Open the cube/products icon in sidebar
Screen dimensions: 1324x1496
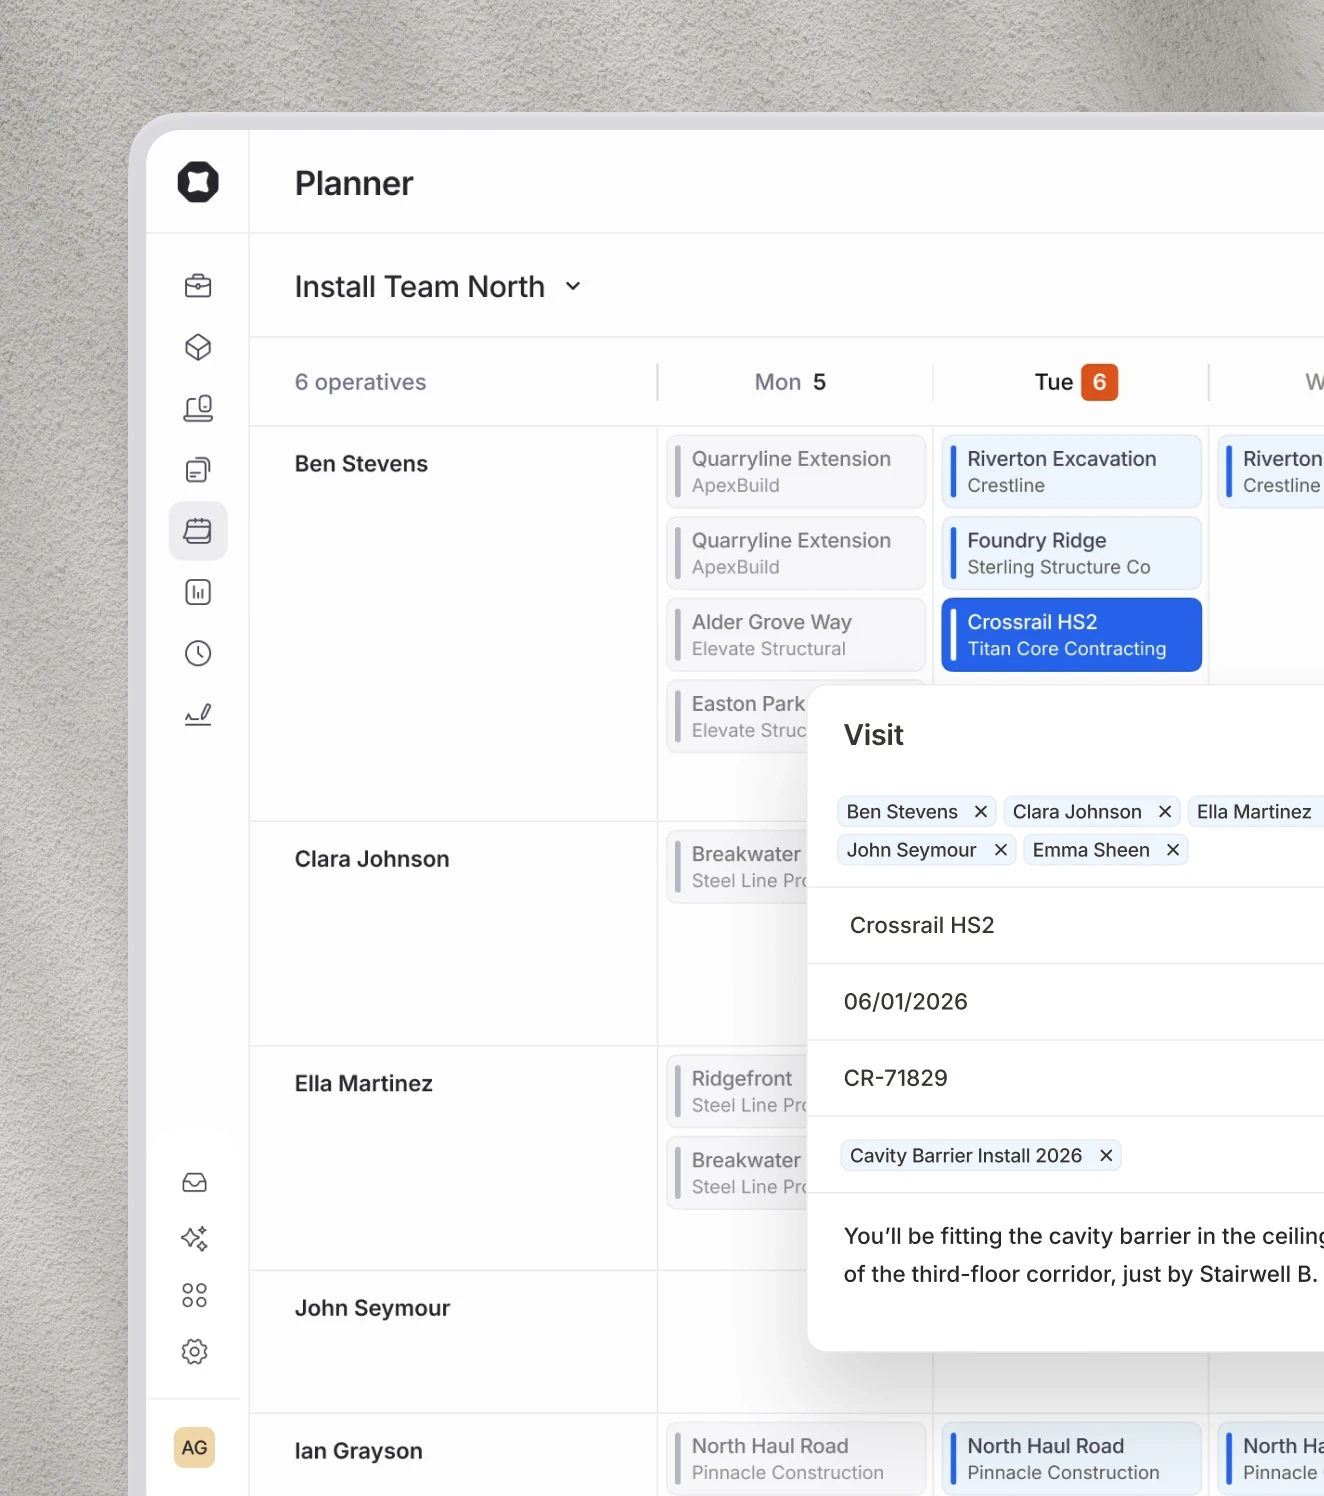pos(198,347)
